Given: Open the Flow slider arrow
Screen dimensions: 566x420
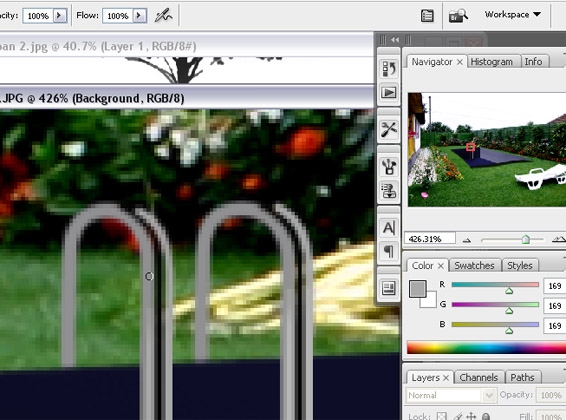Looking at the screenshot, I should coord(139,16).
